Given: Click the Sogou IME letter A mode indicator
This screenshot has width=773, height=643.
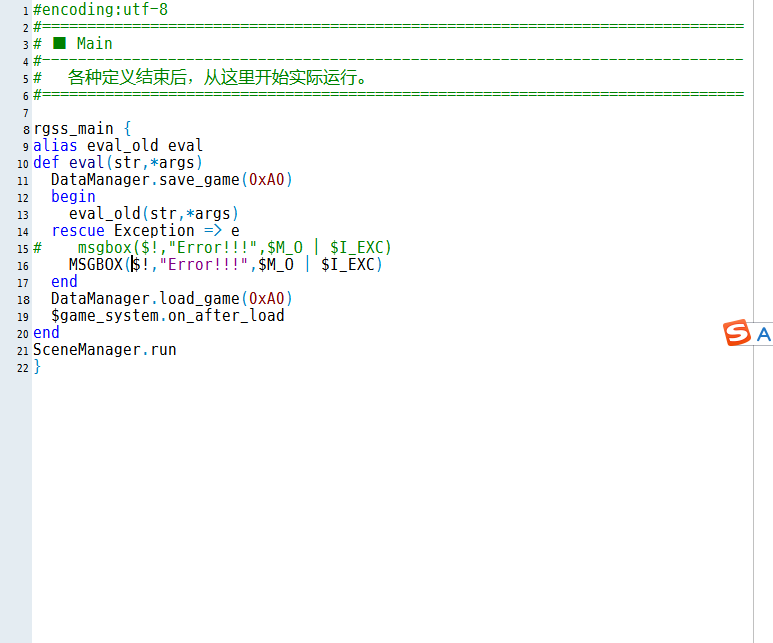Looking at the screenshot, I should (x=764, y=334).
